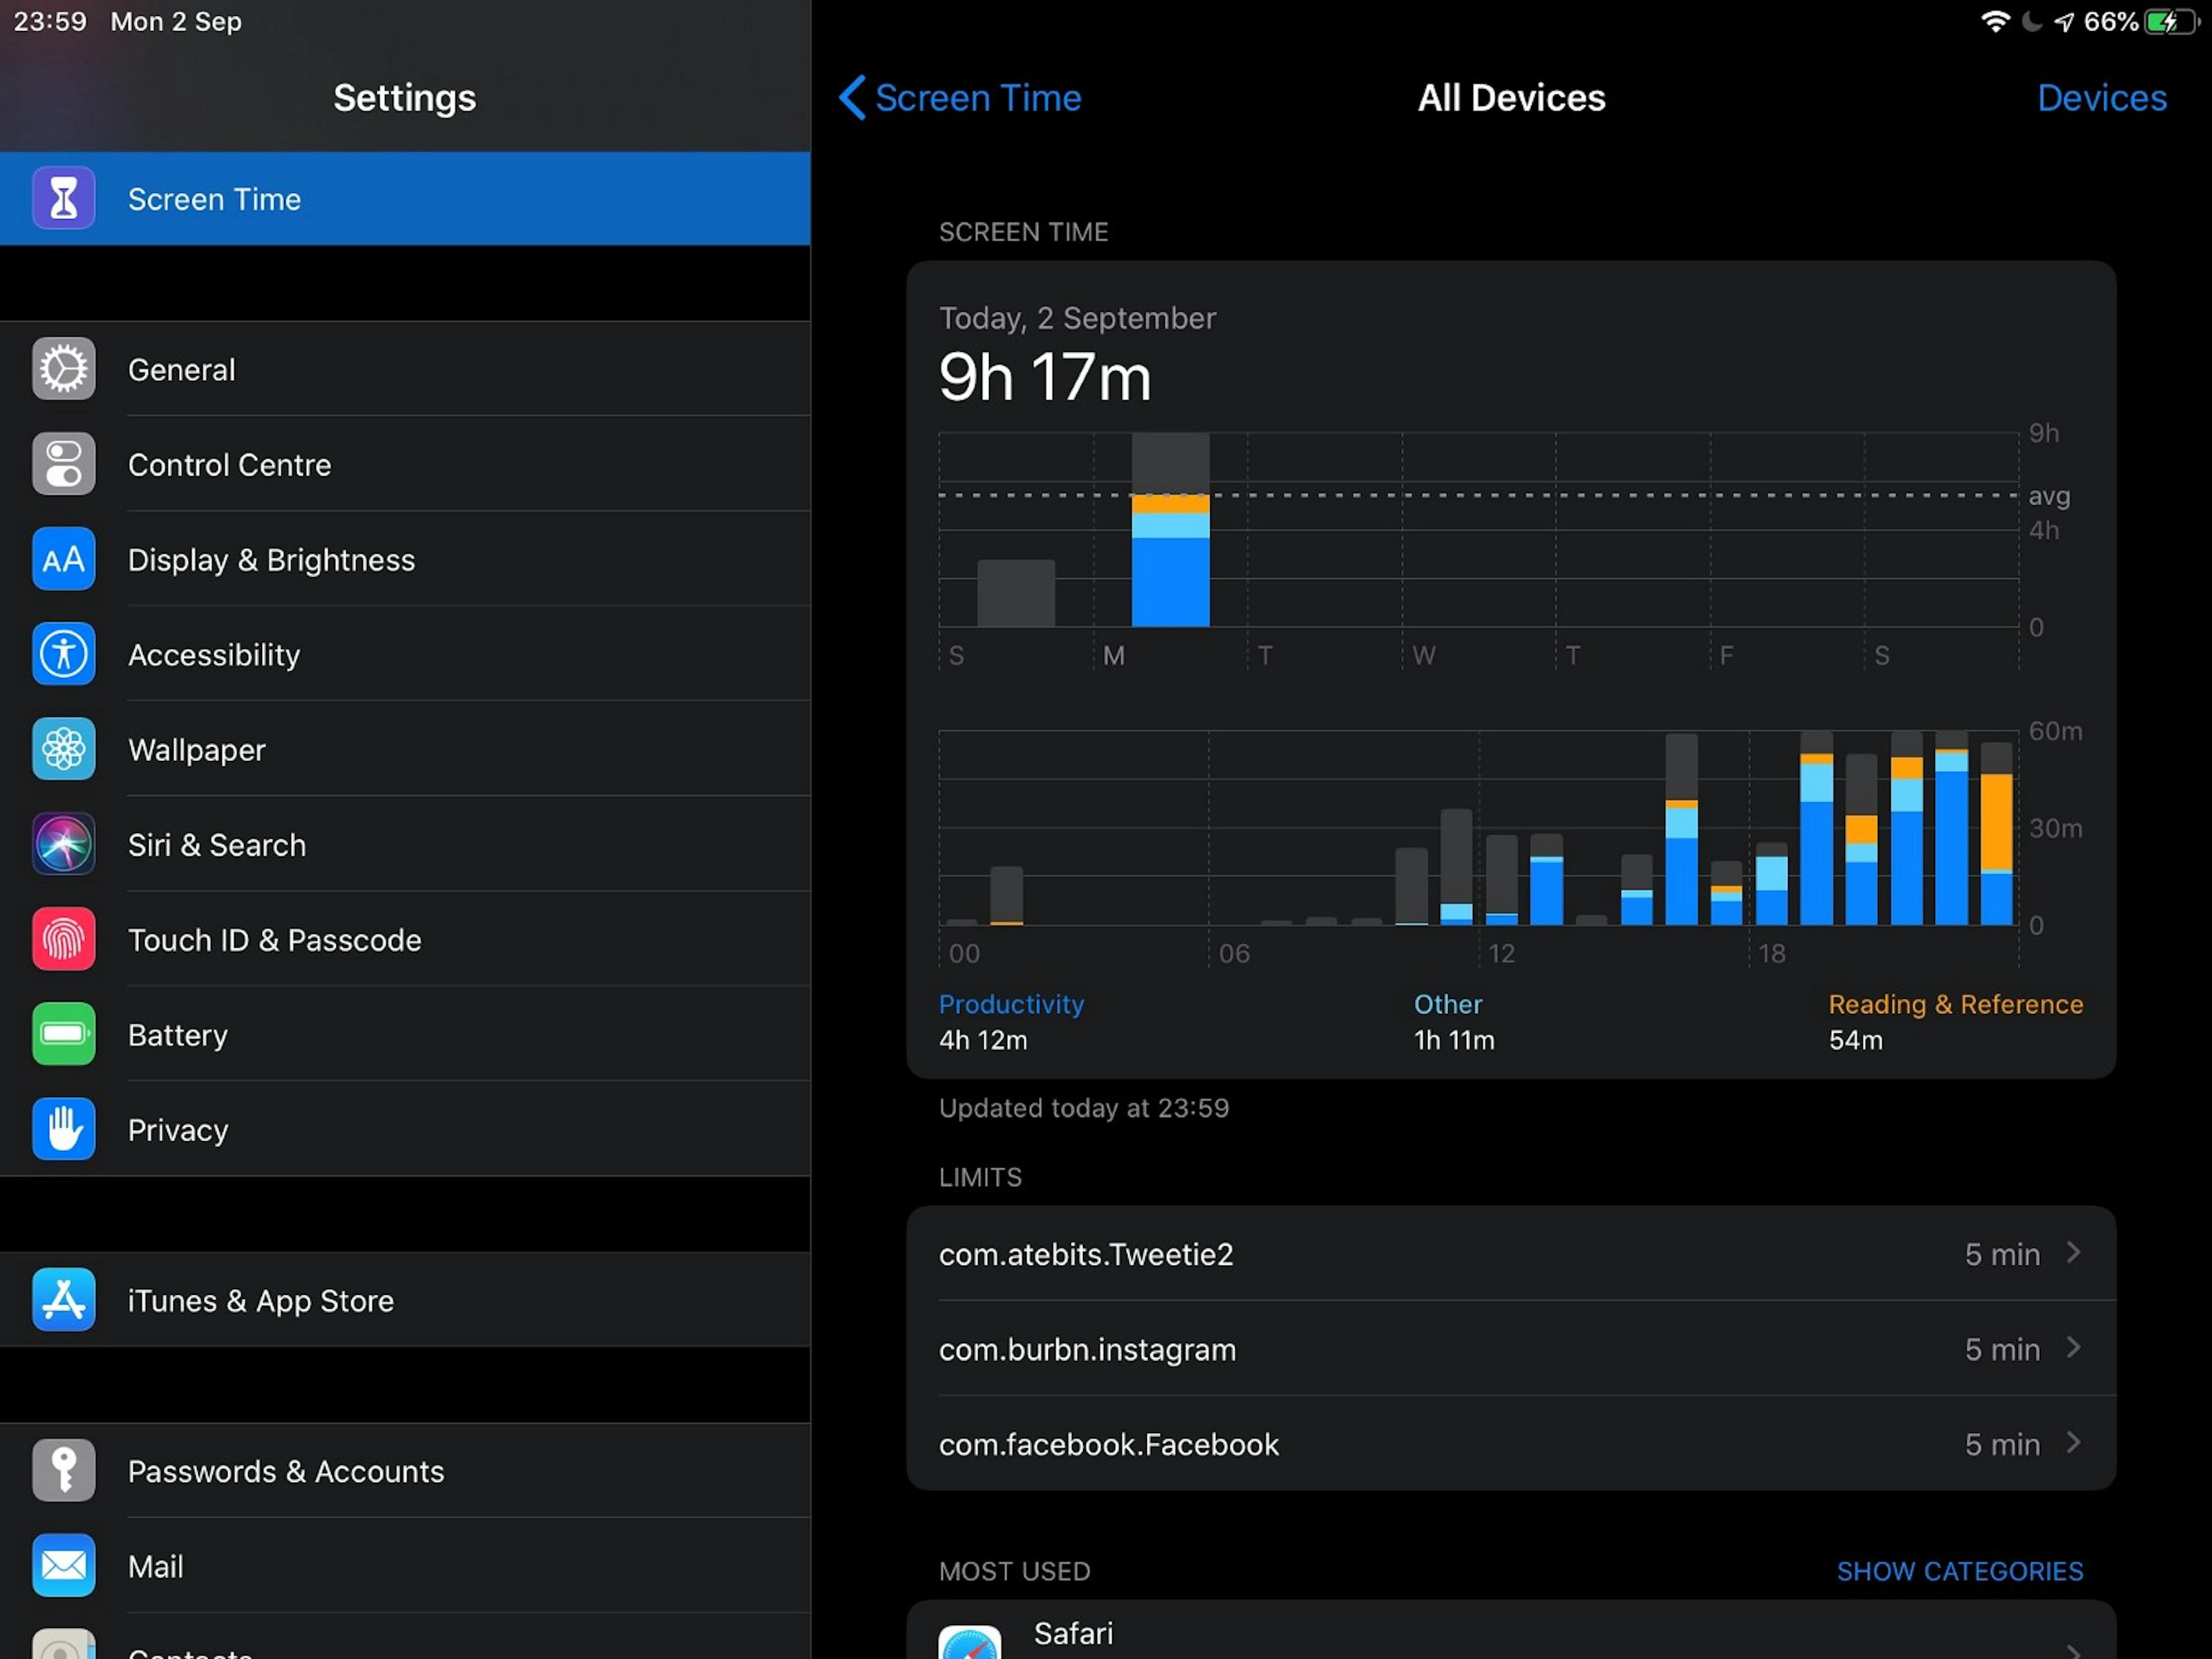
Task: Tap the General gear icon
Action: click(x=63, y=369)
